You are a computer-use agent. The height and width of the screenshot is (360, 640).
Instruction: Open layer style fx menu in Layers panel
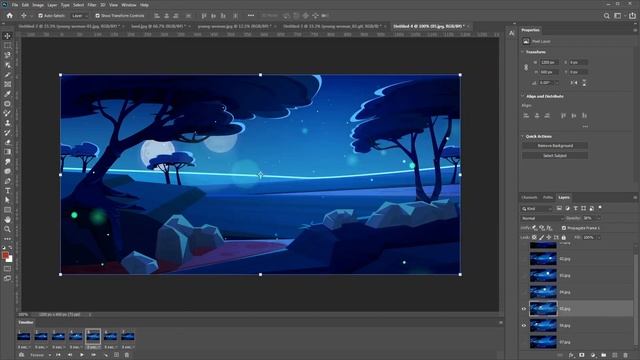[x=571, y=356]
